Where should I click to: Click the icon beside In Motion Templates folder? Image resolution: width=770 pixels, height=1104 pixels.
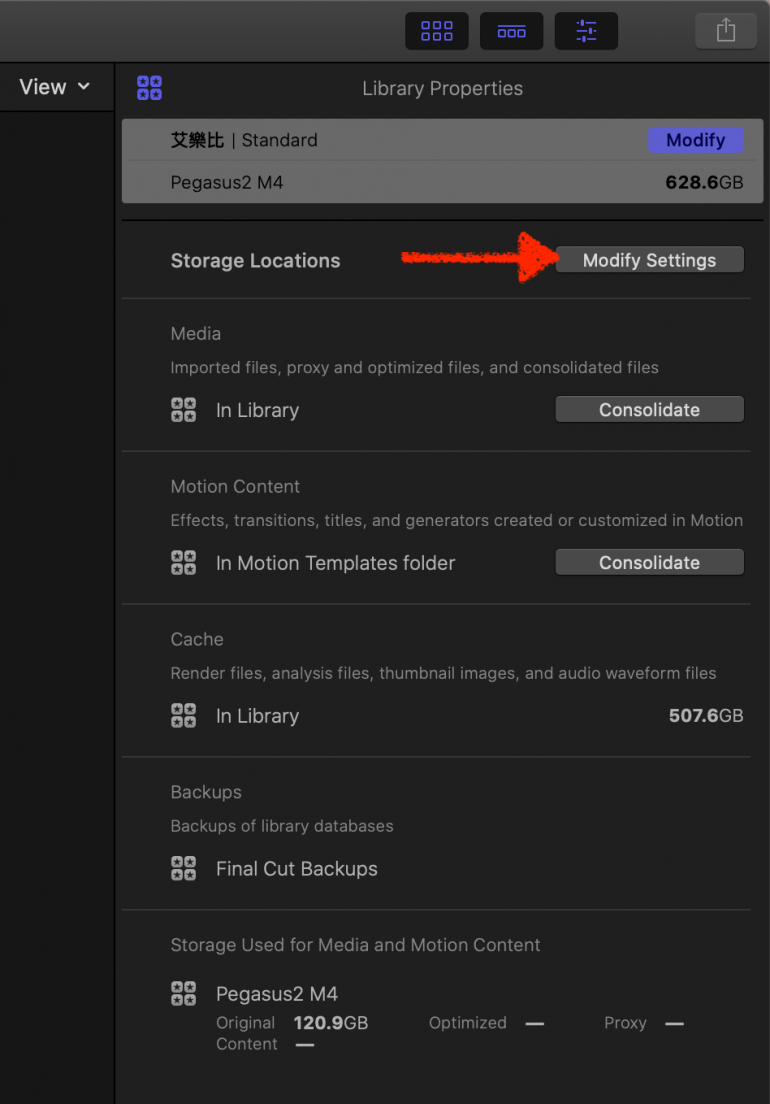(183, 563)
